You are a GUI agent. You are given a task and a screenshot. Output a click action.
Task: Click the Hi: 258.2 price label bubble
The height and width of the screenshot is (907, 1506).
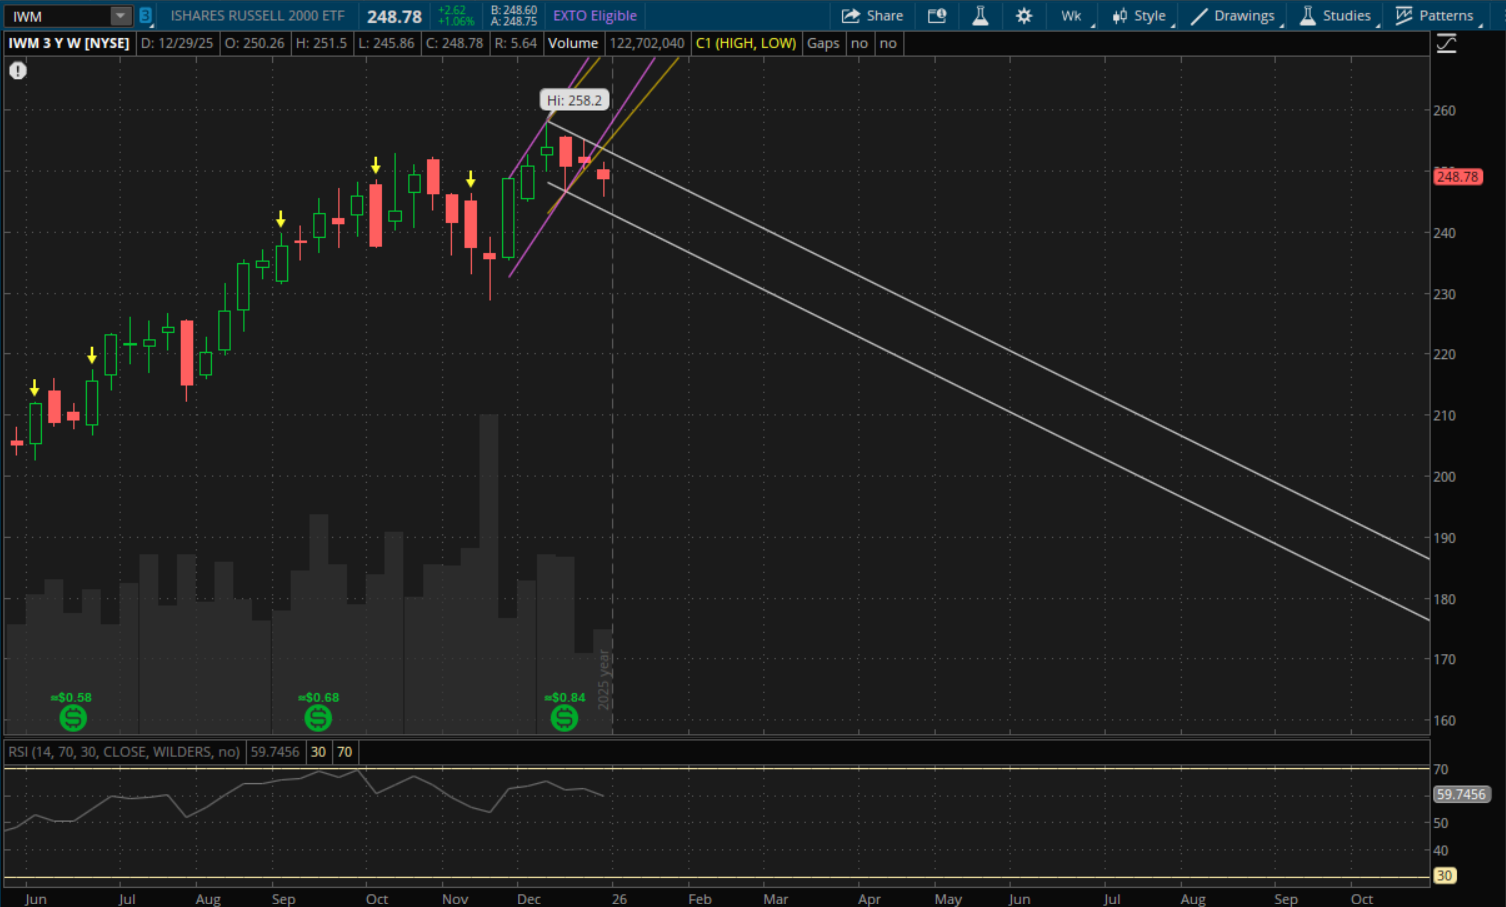(x=574, y=100)
